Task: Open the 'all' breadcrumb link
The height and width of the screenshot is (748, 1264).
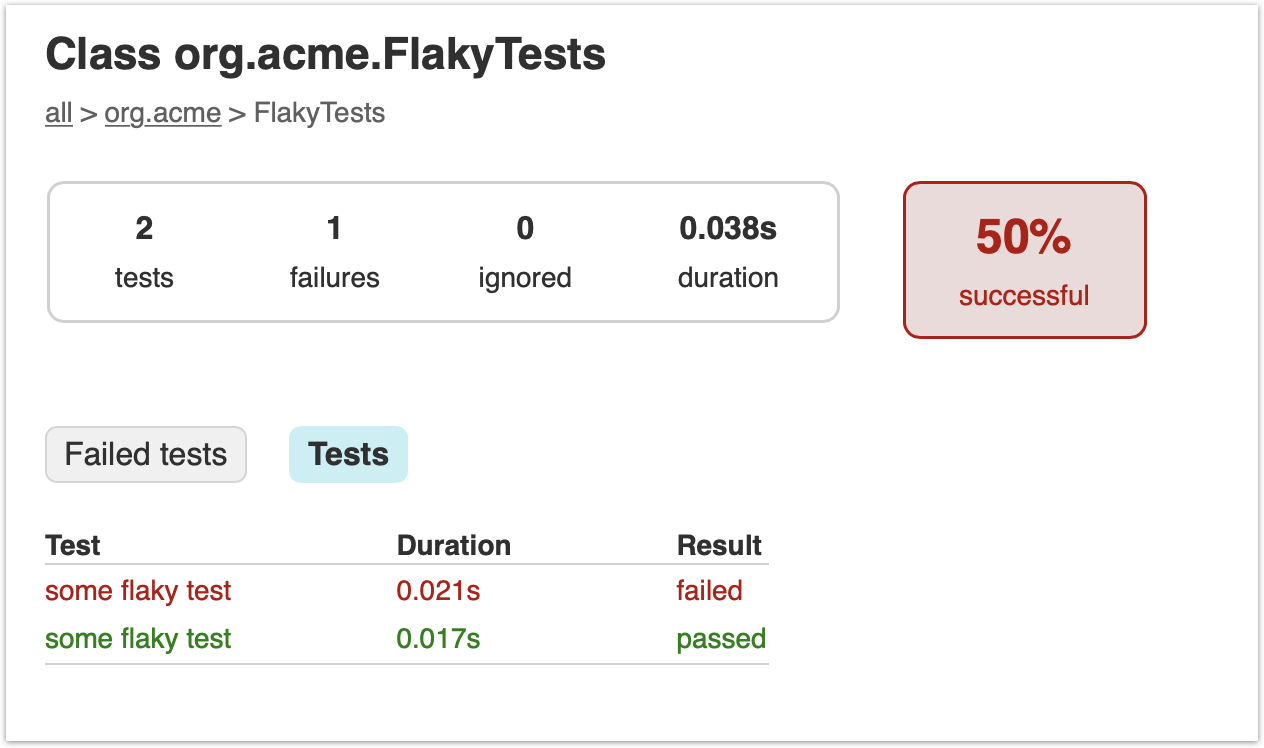Action: point(59,113)
